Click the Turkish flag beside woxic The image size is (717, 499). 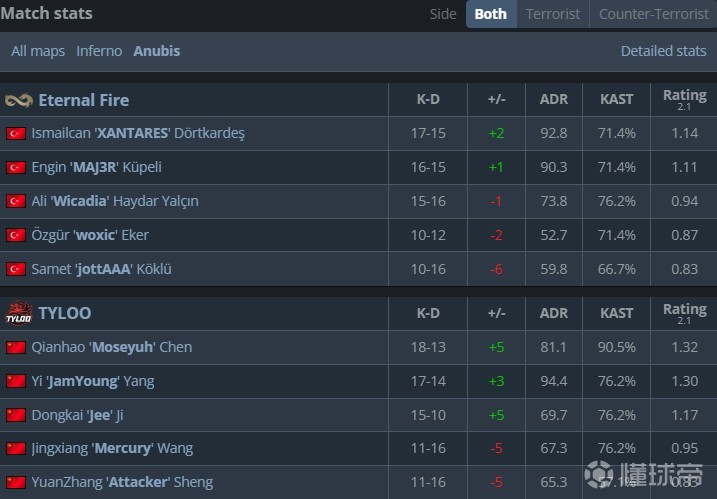coord(15,235)
